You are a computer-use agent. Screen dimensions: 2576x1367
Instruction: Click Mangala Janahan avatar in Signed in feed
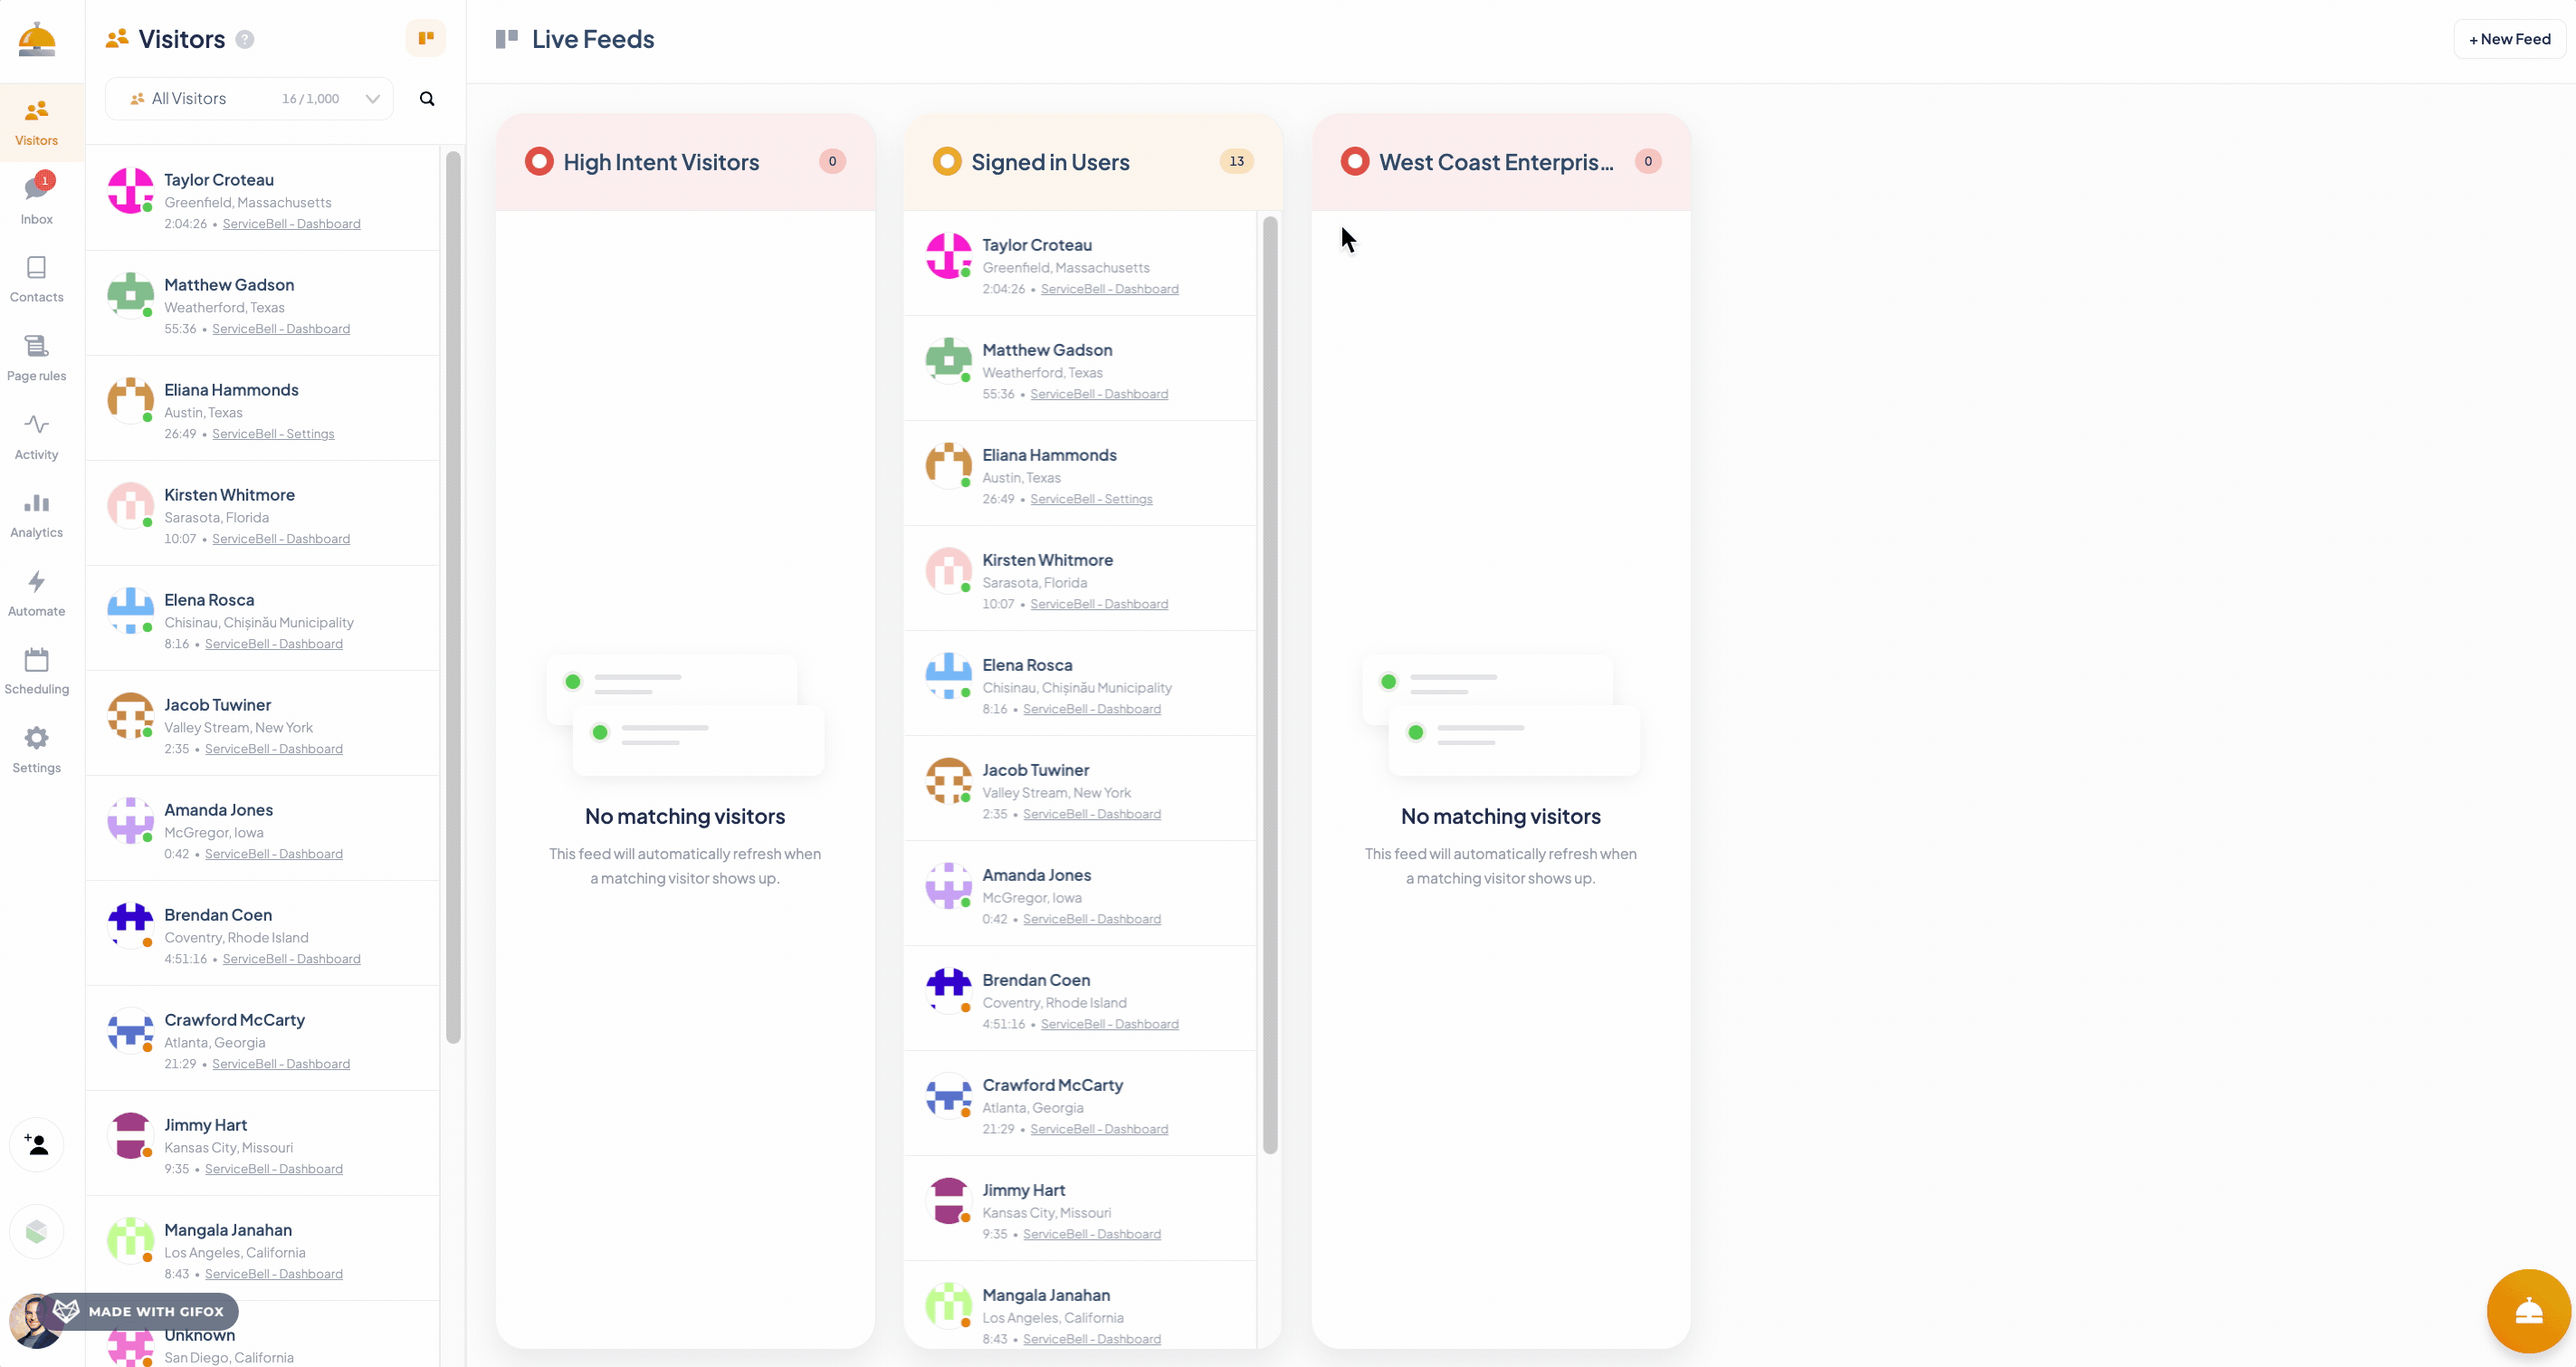click(949, 1306)
